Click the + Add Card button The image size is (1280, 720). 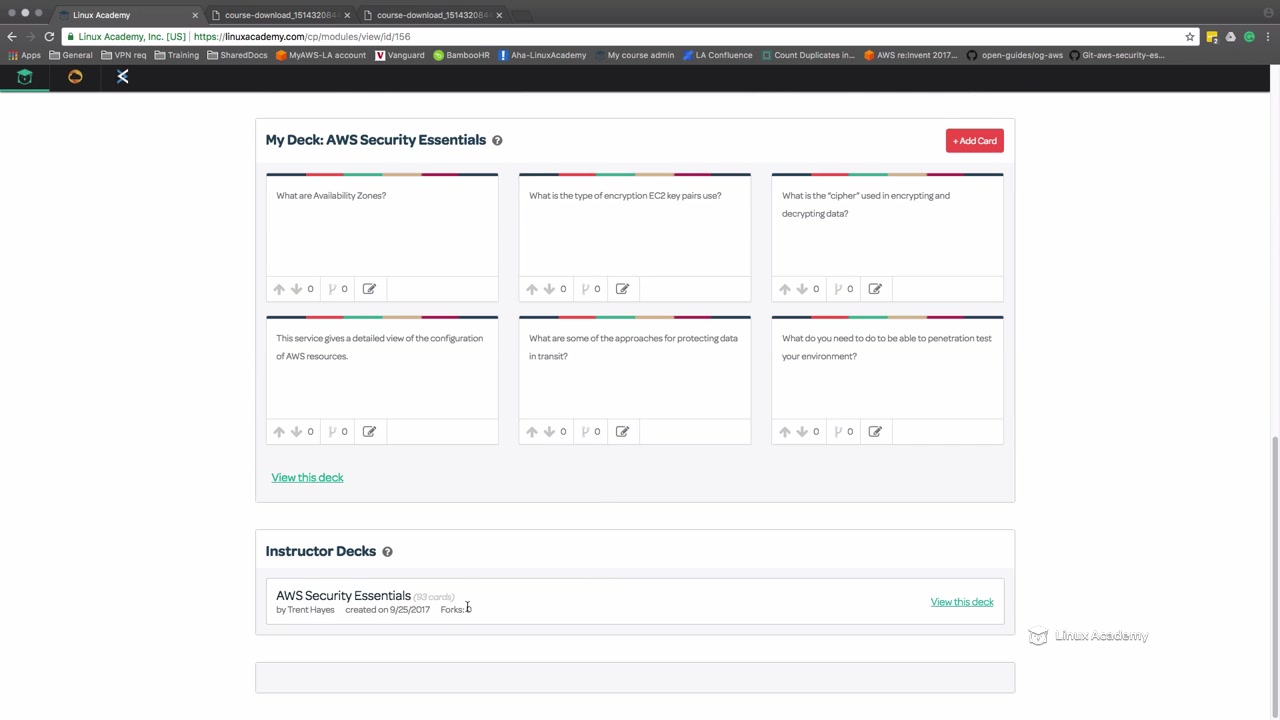975,141
